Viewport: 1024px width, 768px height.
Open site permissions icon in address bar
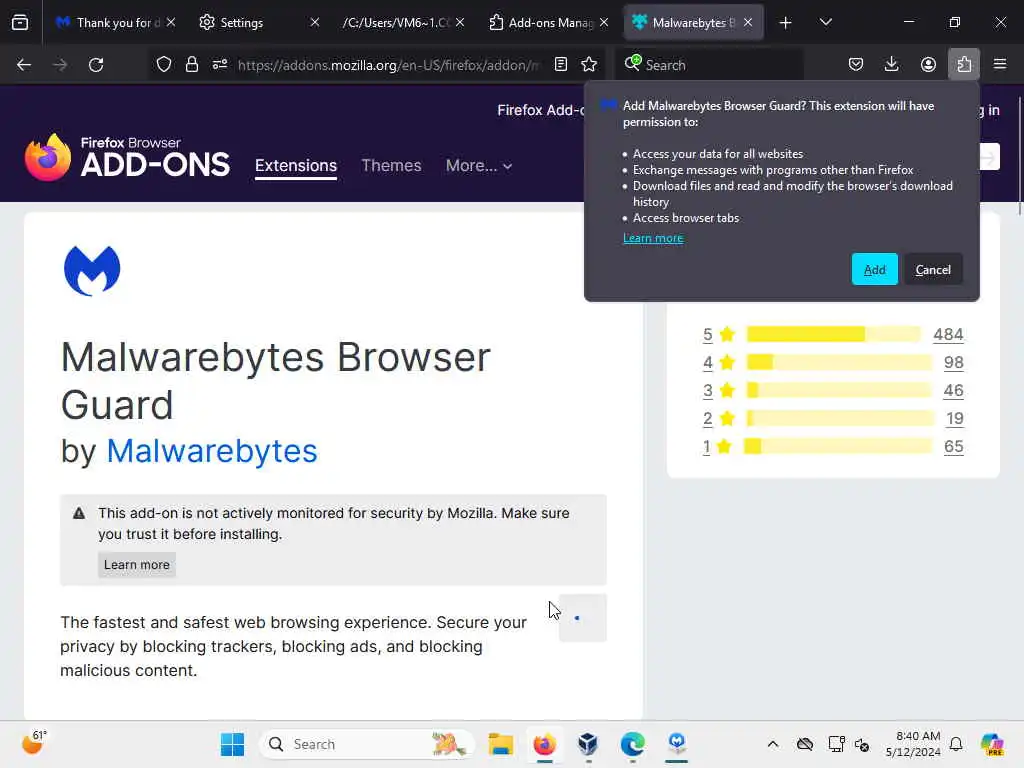point(220,65)
